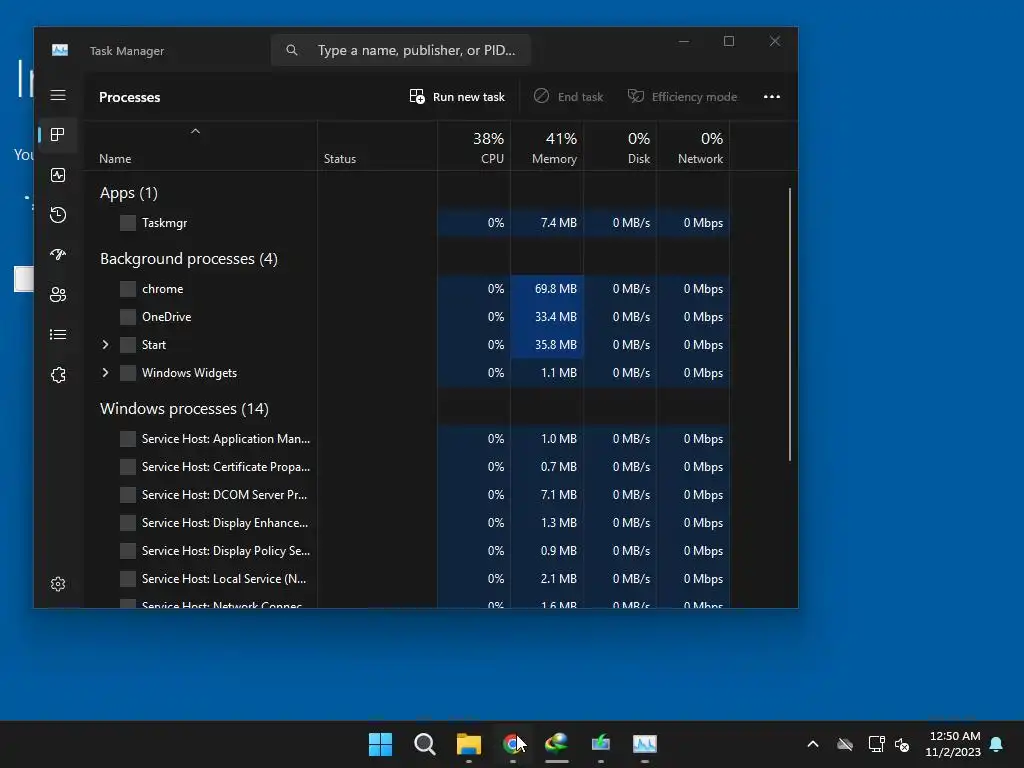This screenshot has width=1024, height=768.
Task: Open the Processes page in sidebar
Action: (58, 135)
